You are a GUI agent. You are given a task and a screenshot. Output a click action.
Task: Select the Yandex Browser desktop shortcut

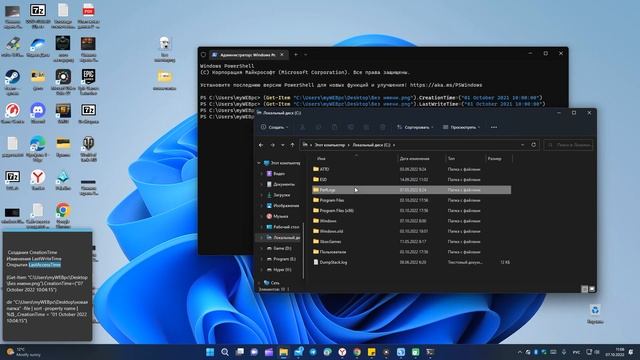point(38,180)
